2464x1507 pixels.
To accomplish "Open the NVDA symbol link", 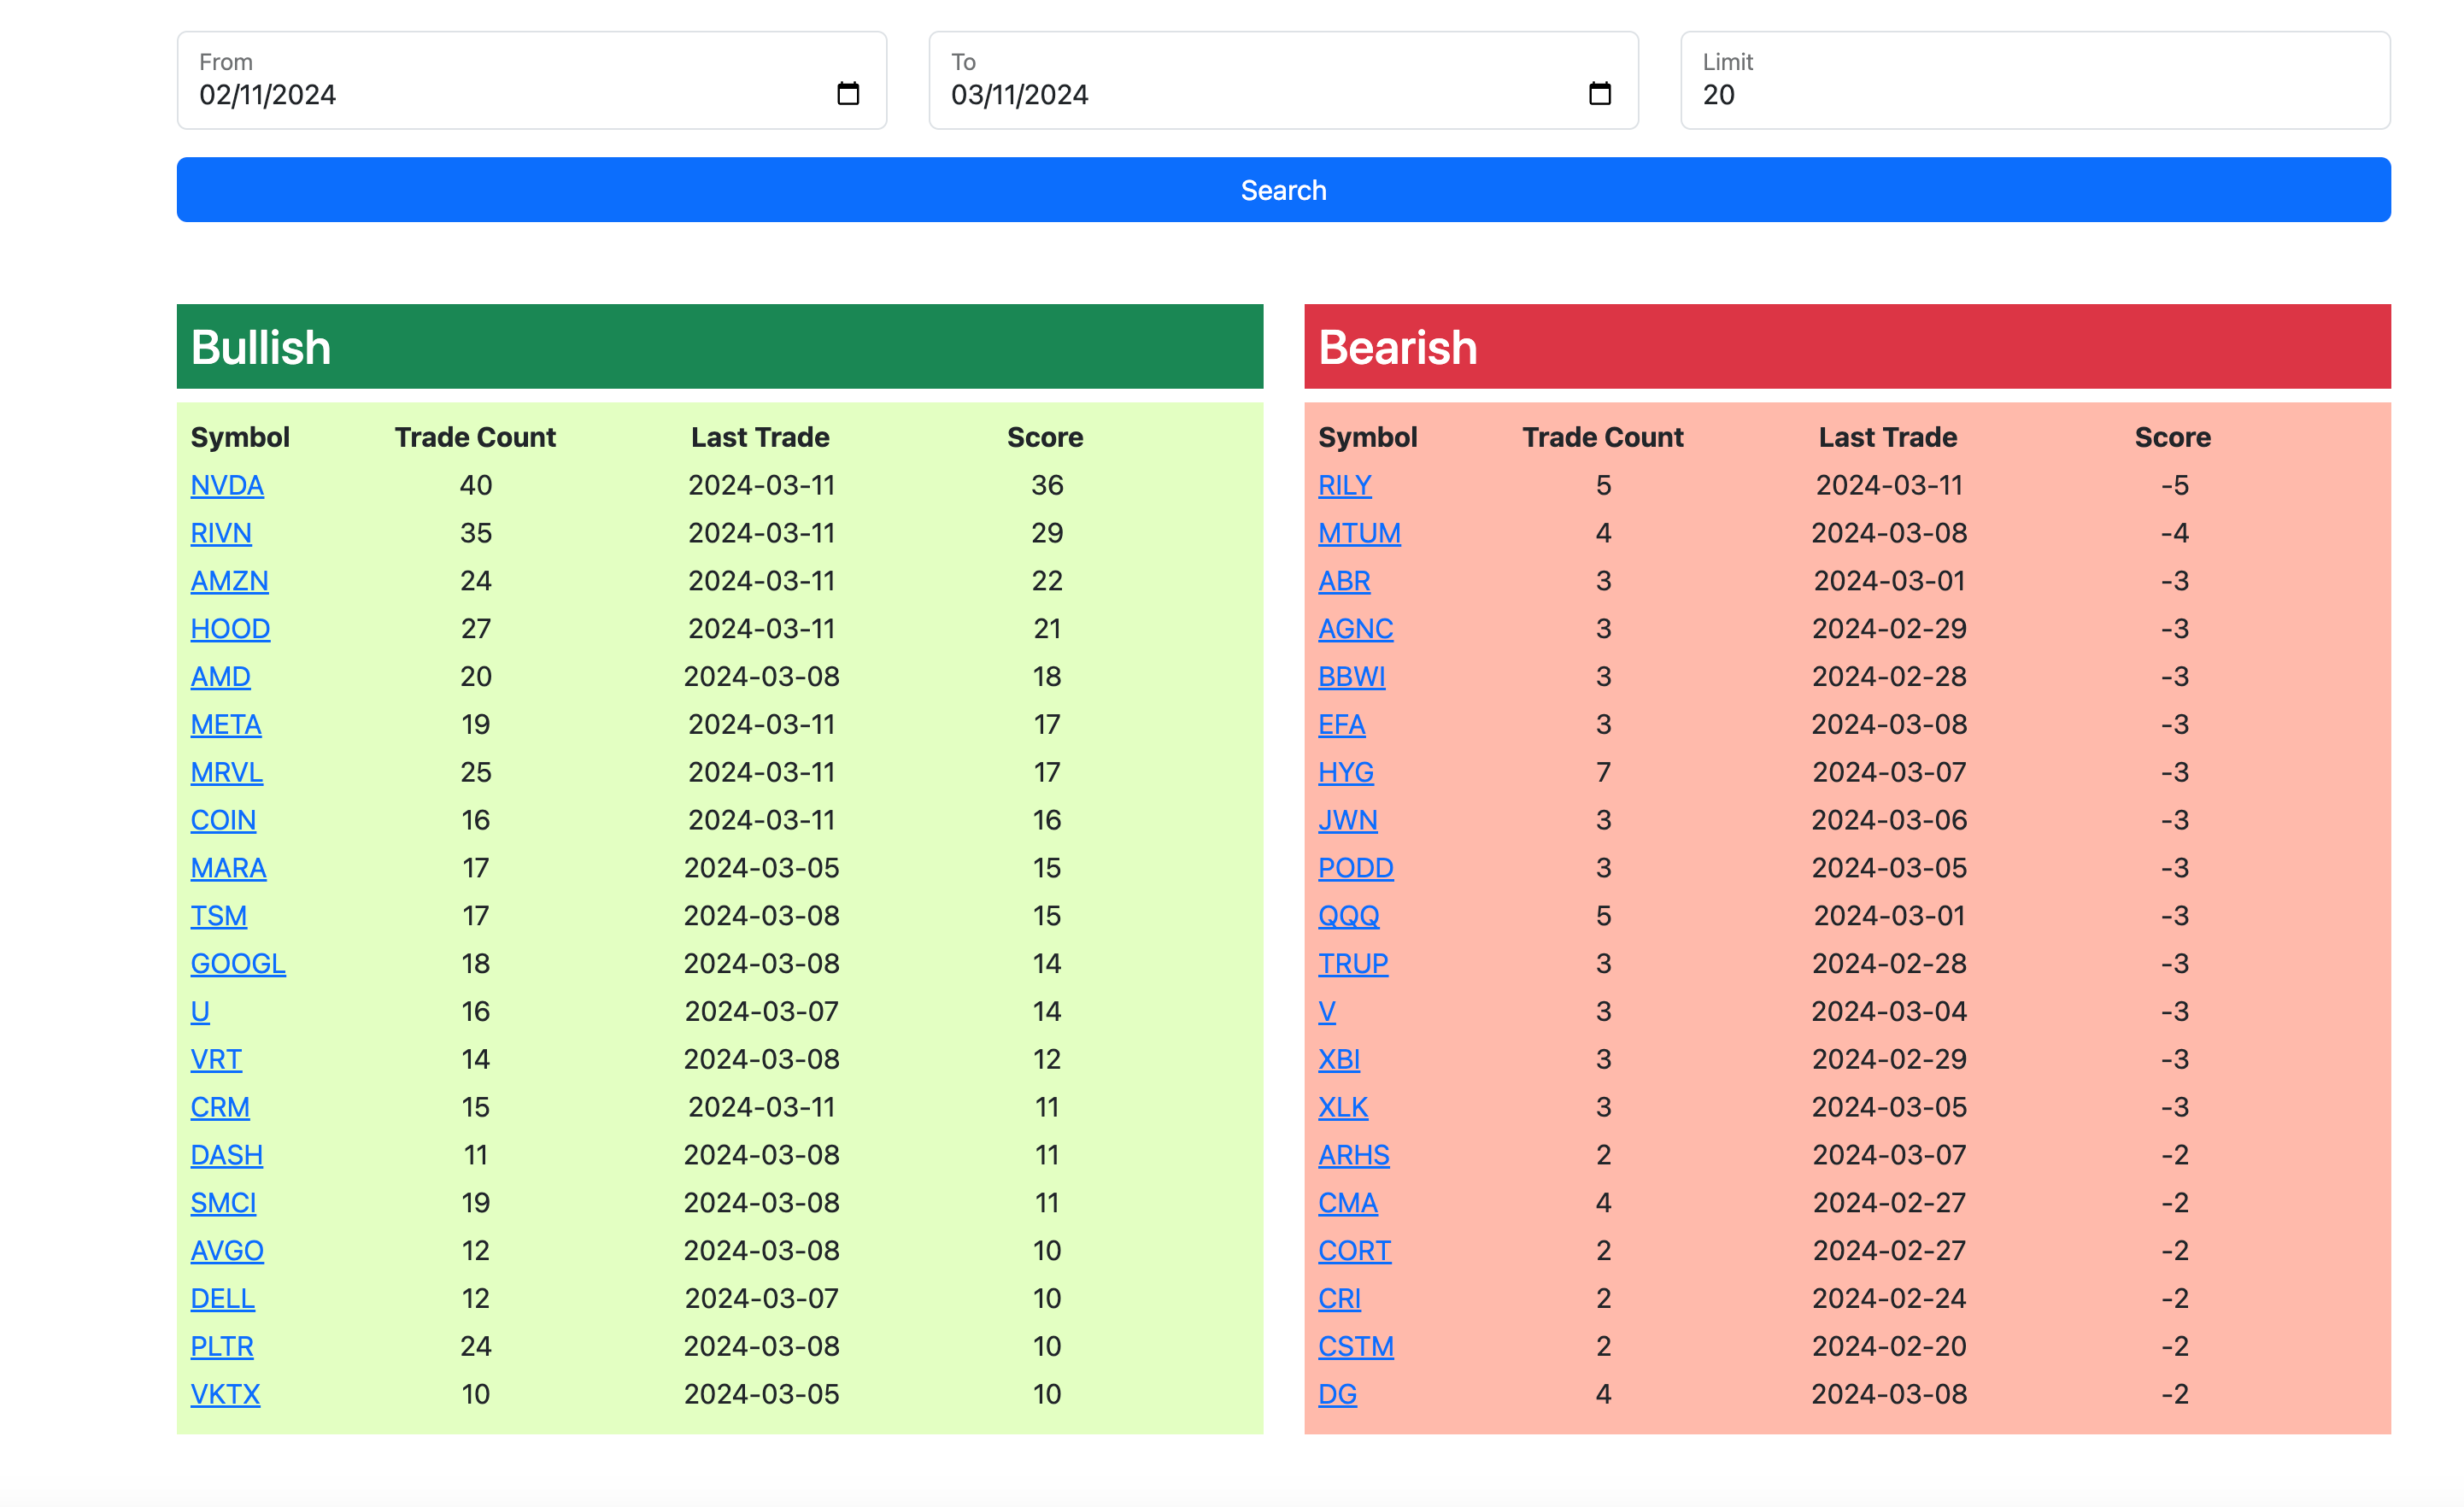I will pyautogui.click(x=227, y=485).
